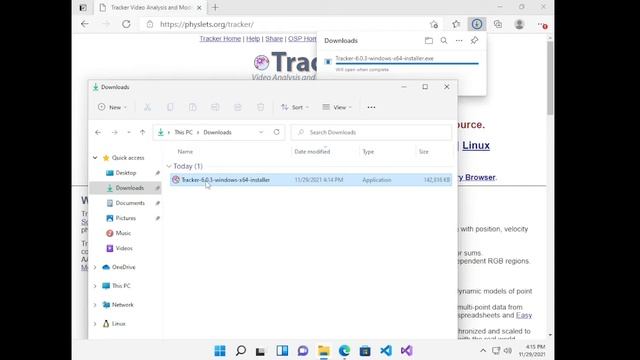Open the browser profile avatar
The image size is (640, 360).
(x=519, y=24)
